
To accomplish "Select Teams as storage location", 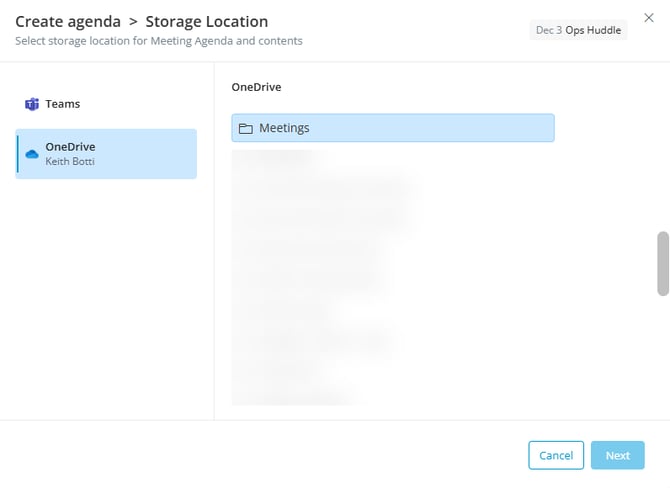I will (x=62, y=104).
